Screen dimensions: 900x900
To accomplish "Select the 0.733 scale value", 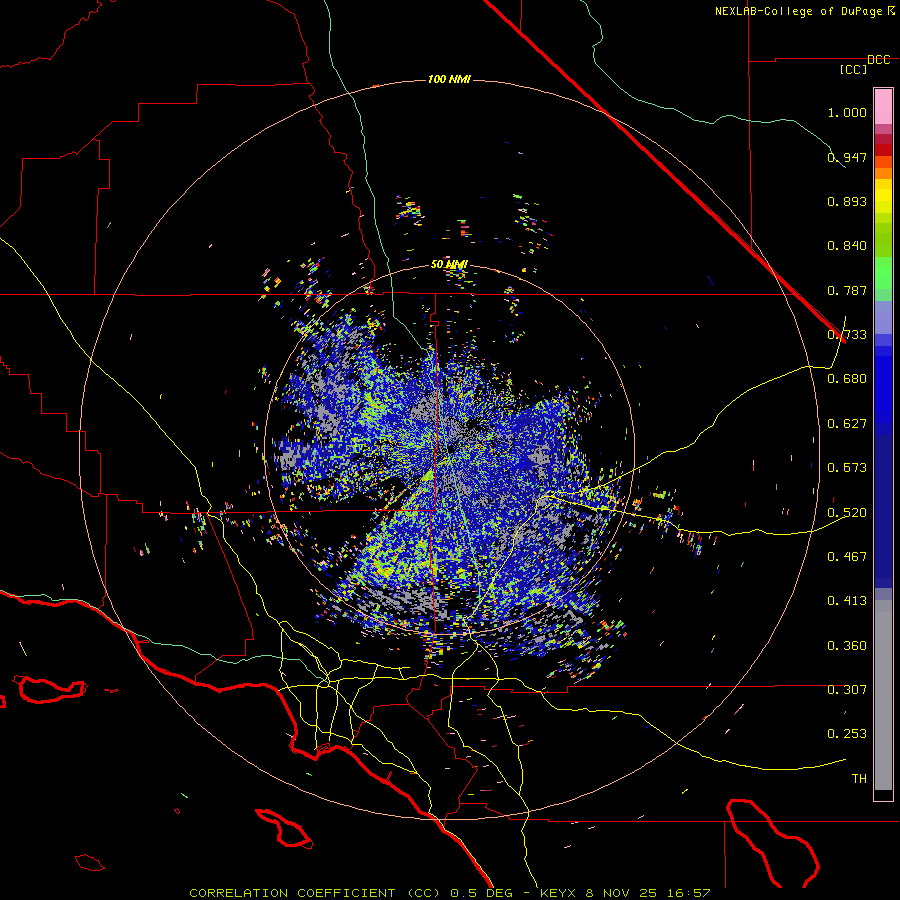I will click(847, 335).
